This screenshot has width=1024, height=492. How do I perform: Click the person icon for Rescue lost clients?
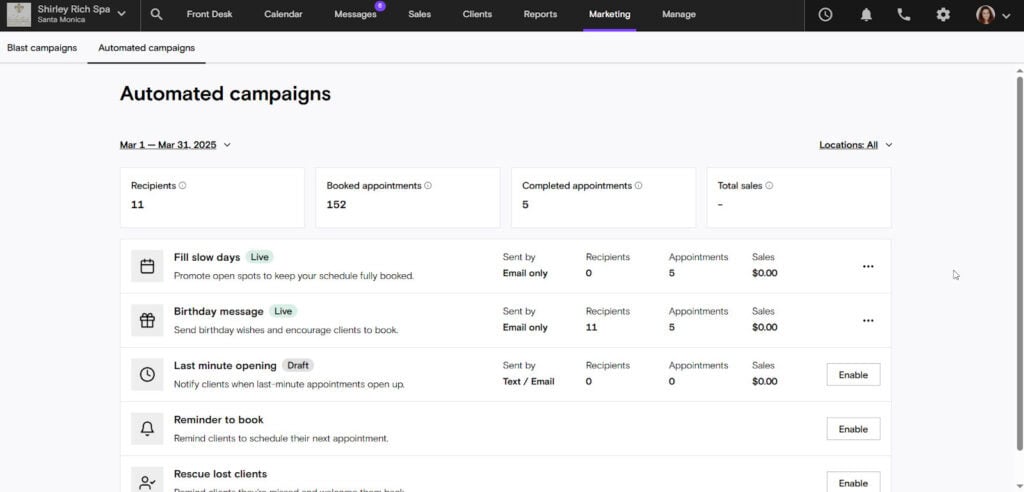point(148,482)
